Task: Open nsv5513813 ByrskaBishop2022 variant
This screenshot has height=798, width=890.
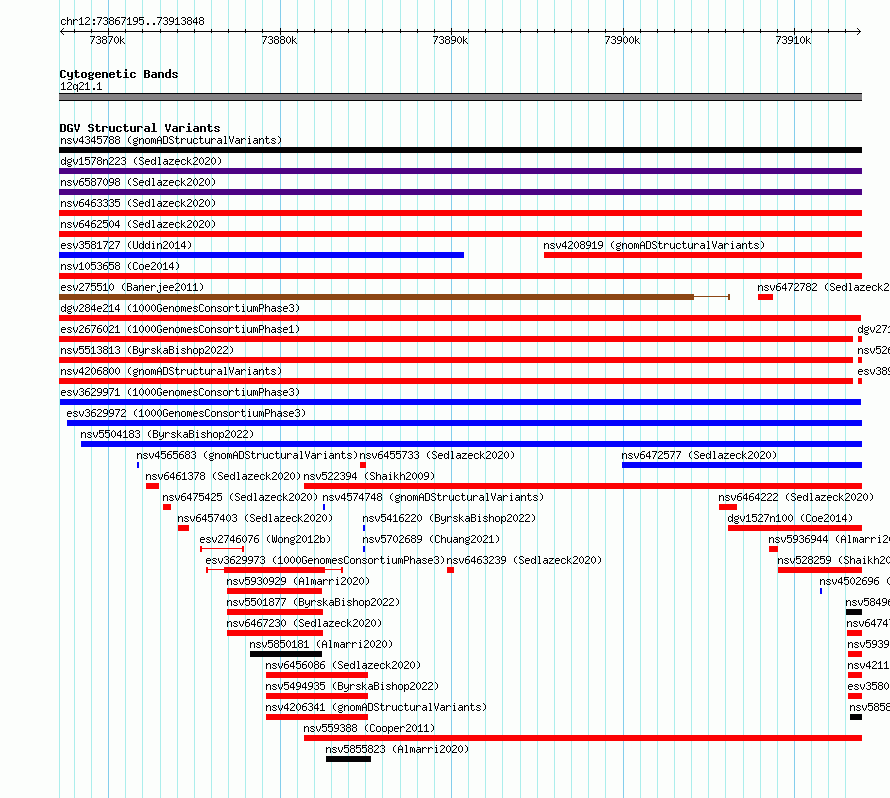Action: click(x=147, y=350)
